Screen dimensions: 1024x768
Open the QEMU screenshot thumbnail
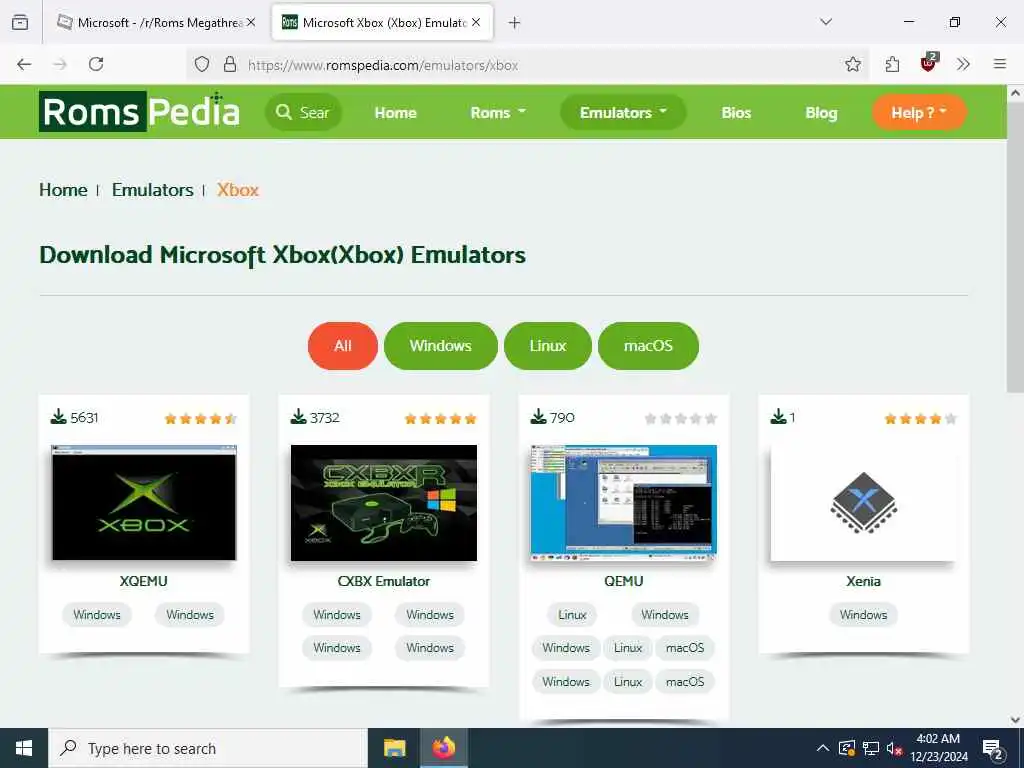tap(624, 503)
